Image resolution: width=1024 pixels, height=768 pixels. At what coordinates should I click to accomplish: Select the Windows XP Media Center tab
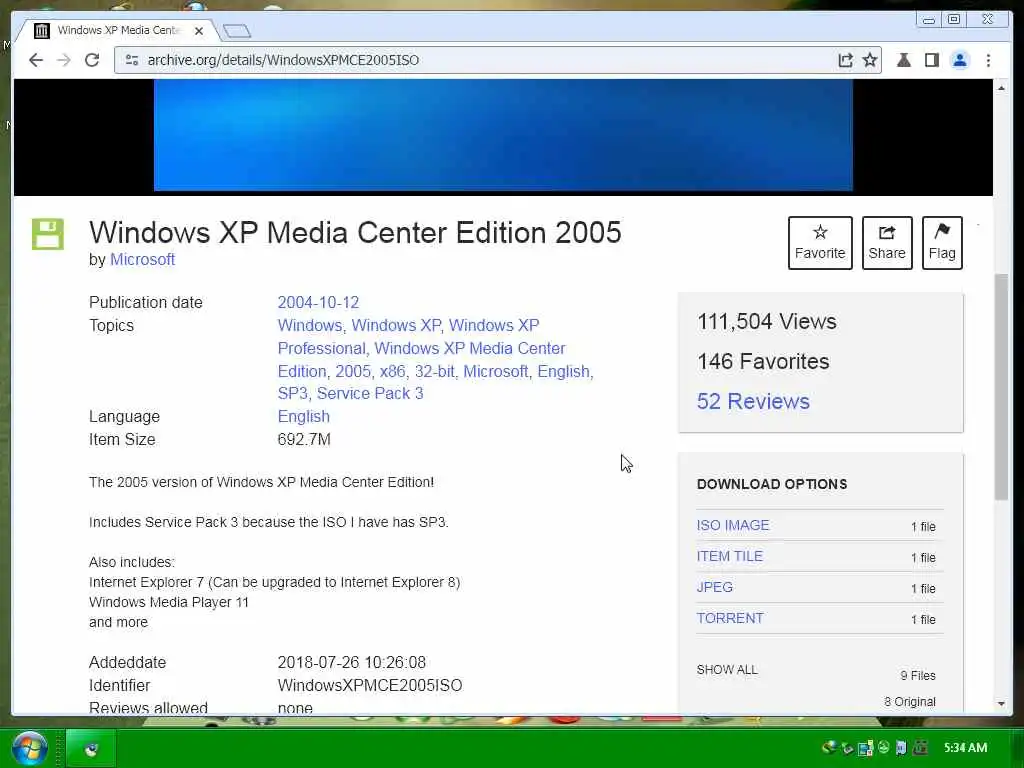tap(118, 31)
